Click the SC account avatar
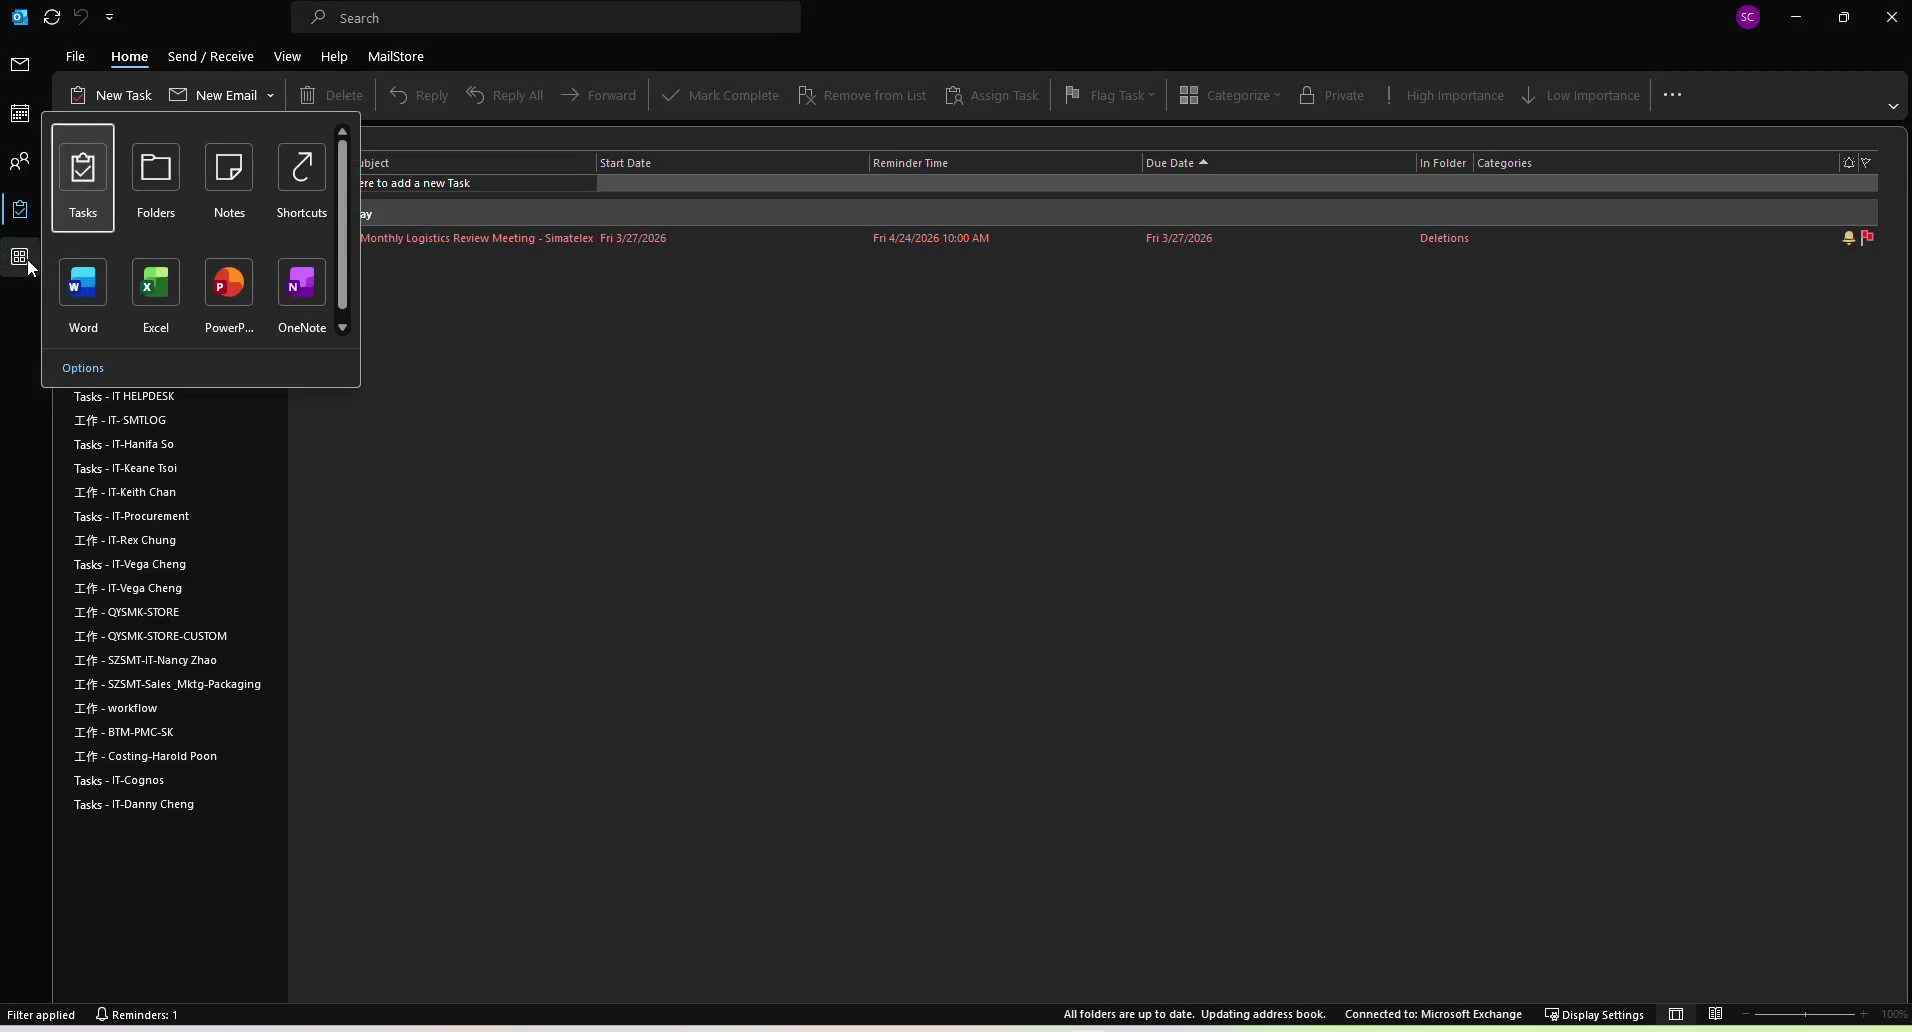This screenshot has height=1032, width=1912. [x=1748, y=17]
